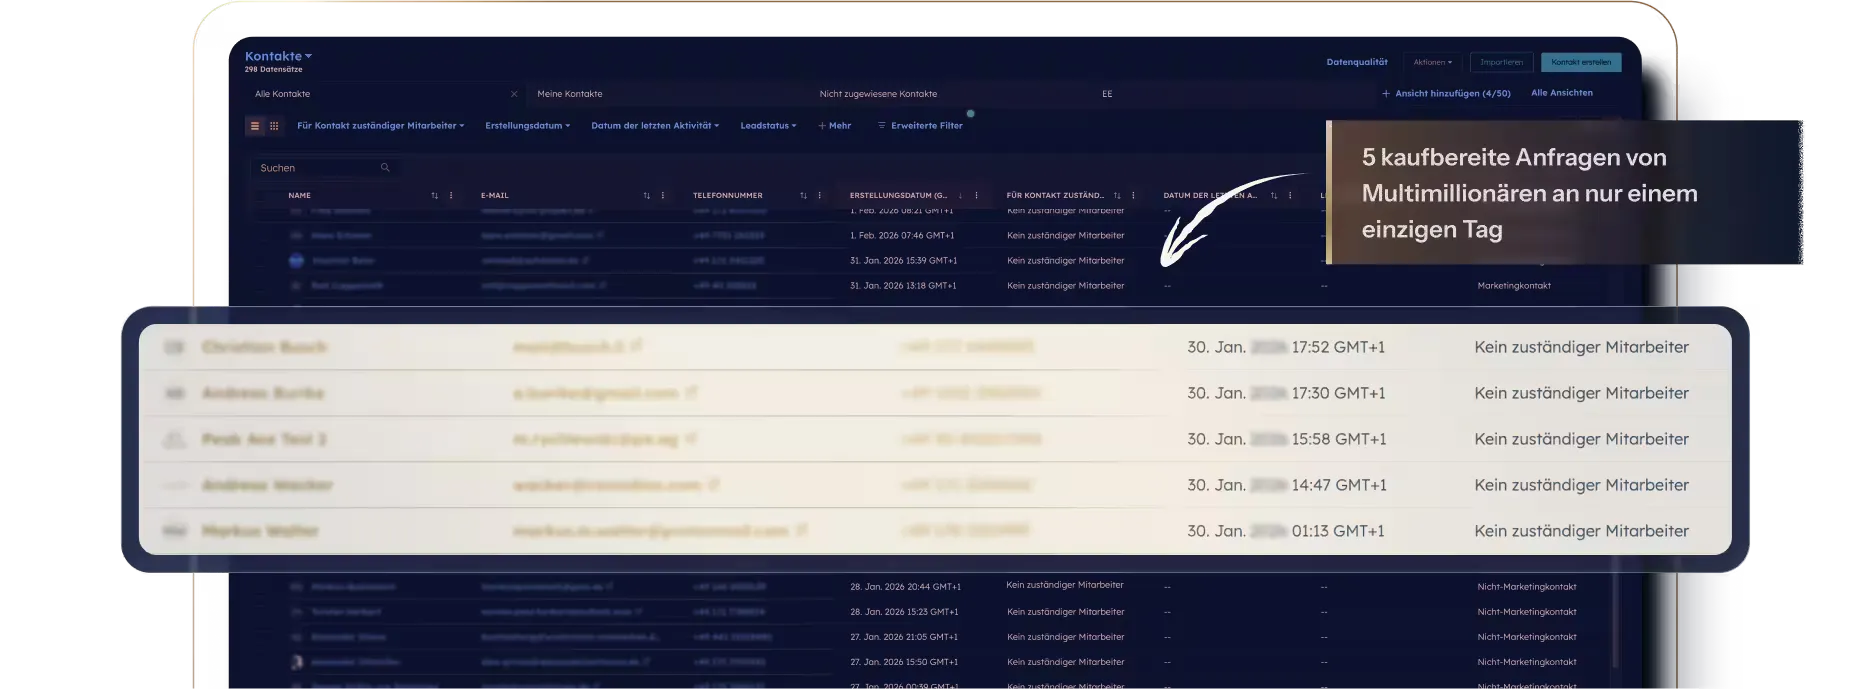
Task: Switch to Meine Kontakte tab
Action: coord(570,94)
